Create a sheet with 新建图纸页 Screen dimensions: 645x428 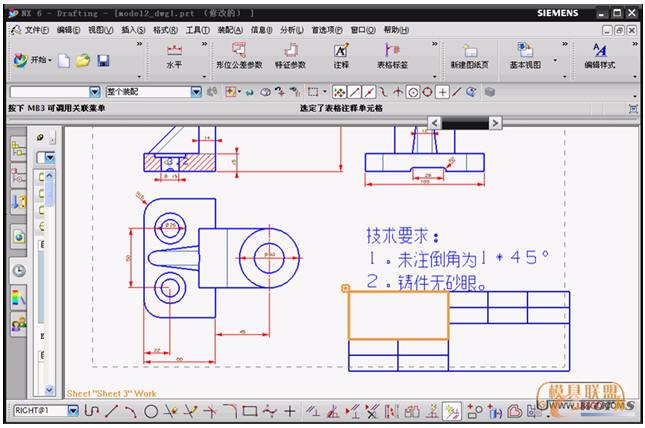(470, 56)
